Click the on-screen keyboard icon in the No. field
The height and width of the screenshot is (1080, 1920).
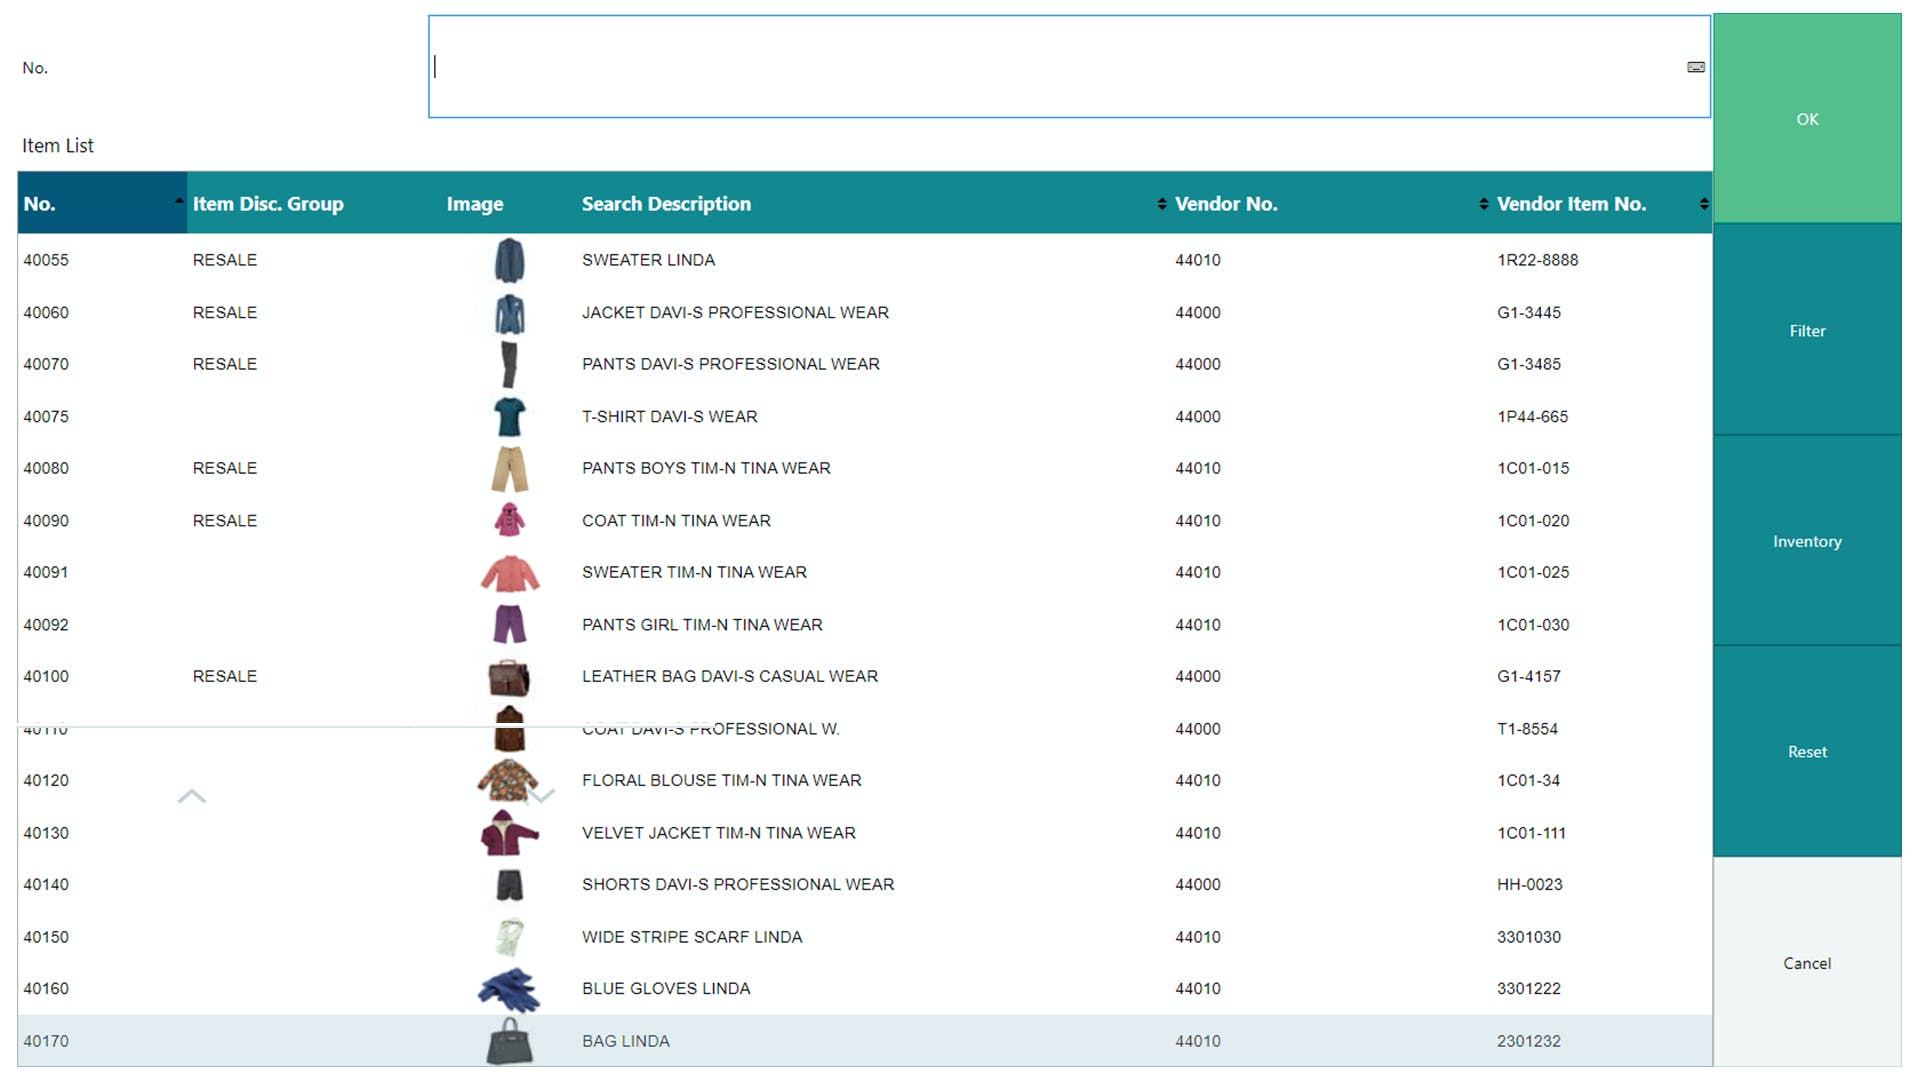[1696, 67]
